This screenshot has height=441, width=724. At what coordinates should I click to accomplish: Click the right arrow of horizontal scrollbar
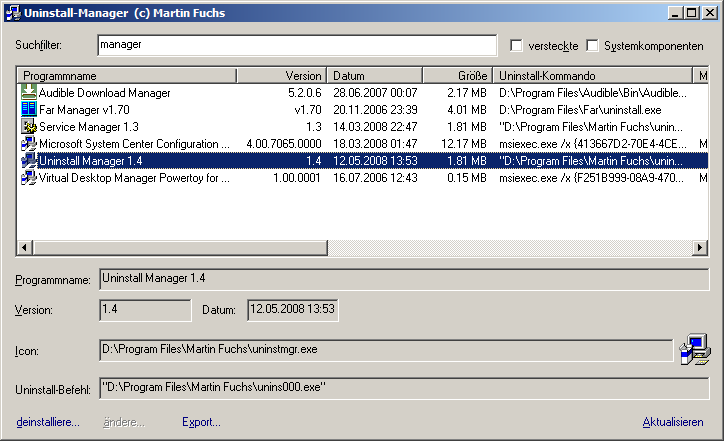[700, 248]
